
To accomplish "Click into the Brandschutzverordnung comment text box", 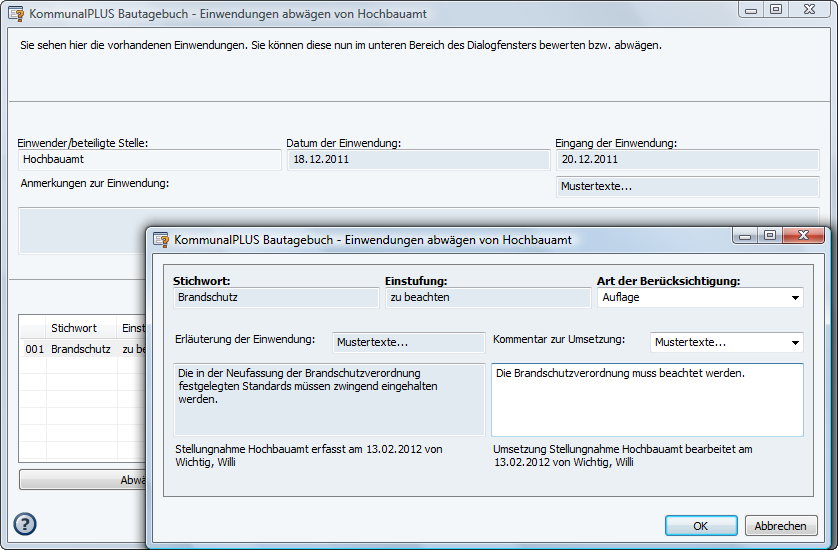I will pos(647,399).
